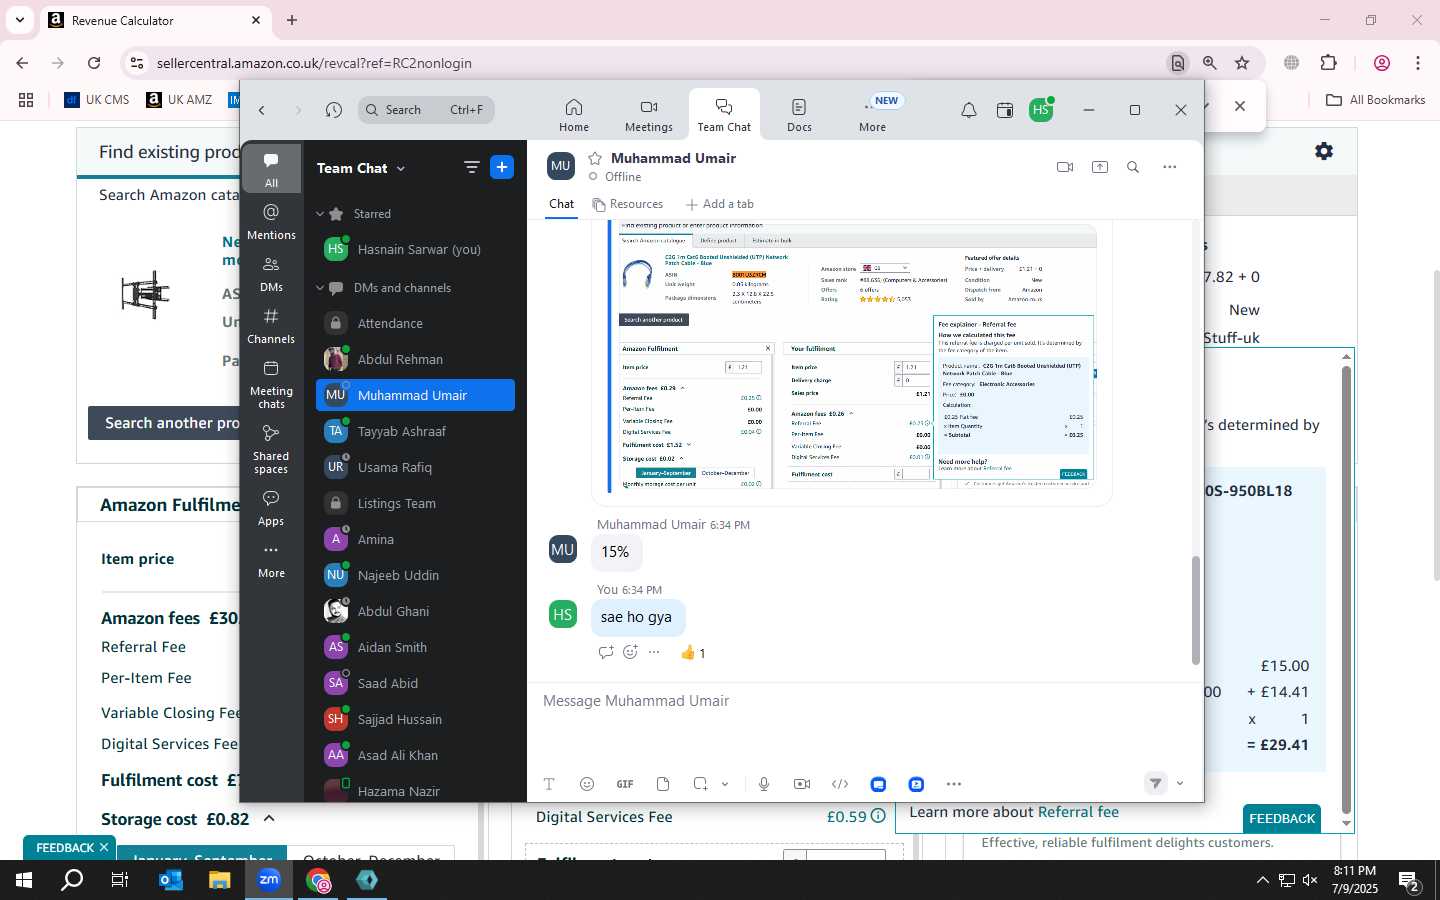Screen dimensions: 1440x900
Task: Open the chat with Usama Rafiq
Action: coord(415,468)
